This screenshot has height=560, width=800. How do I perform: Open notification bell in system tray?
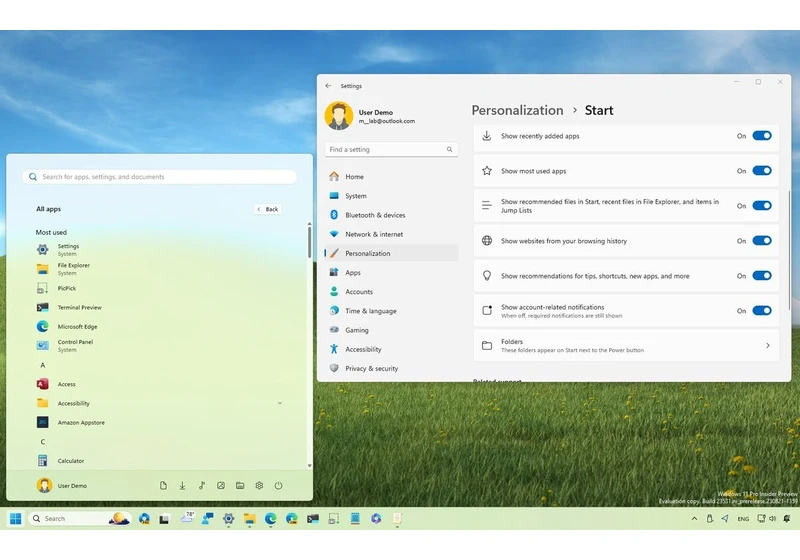pyautogui.click(x=787, y=519)
